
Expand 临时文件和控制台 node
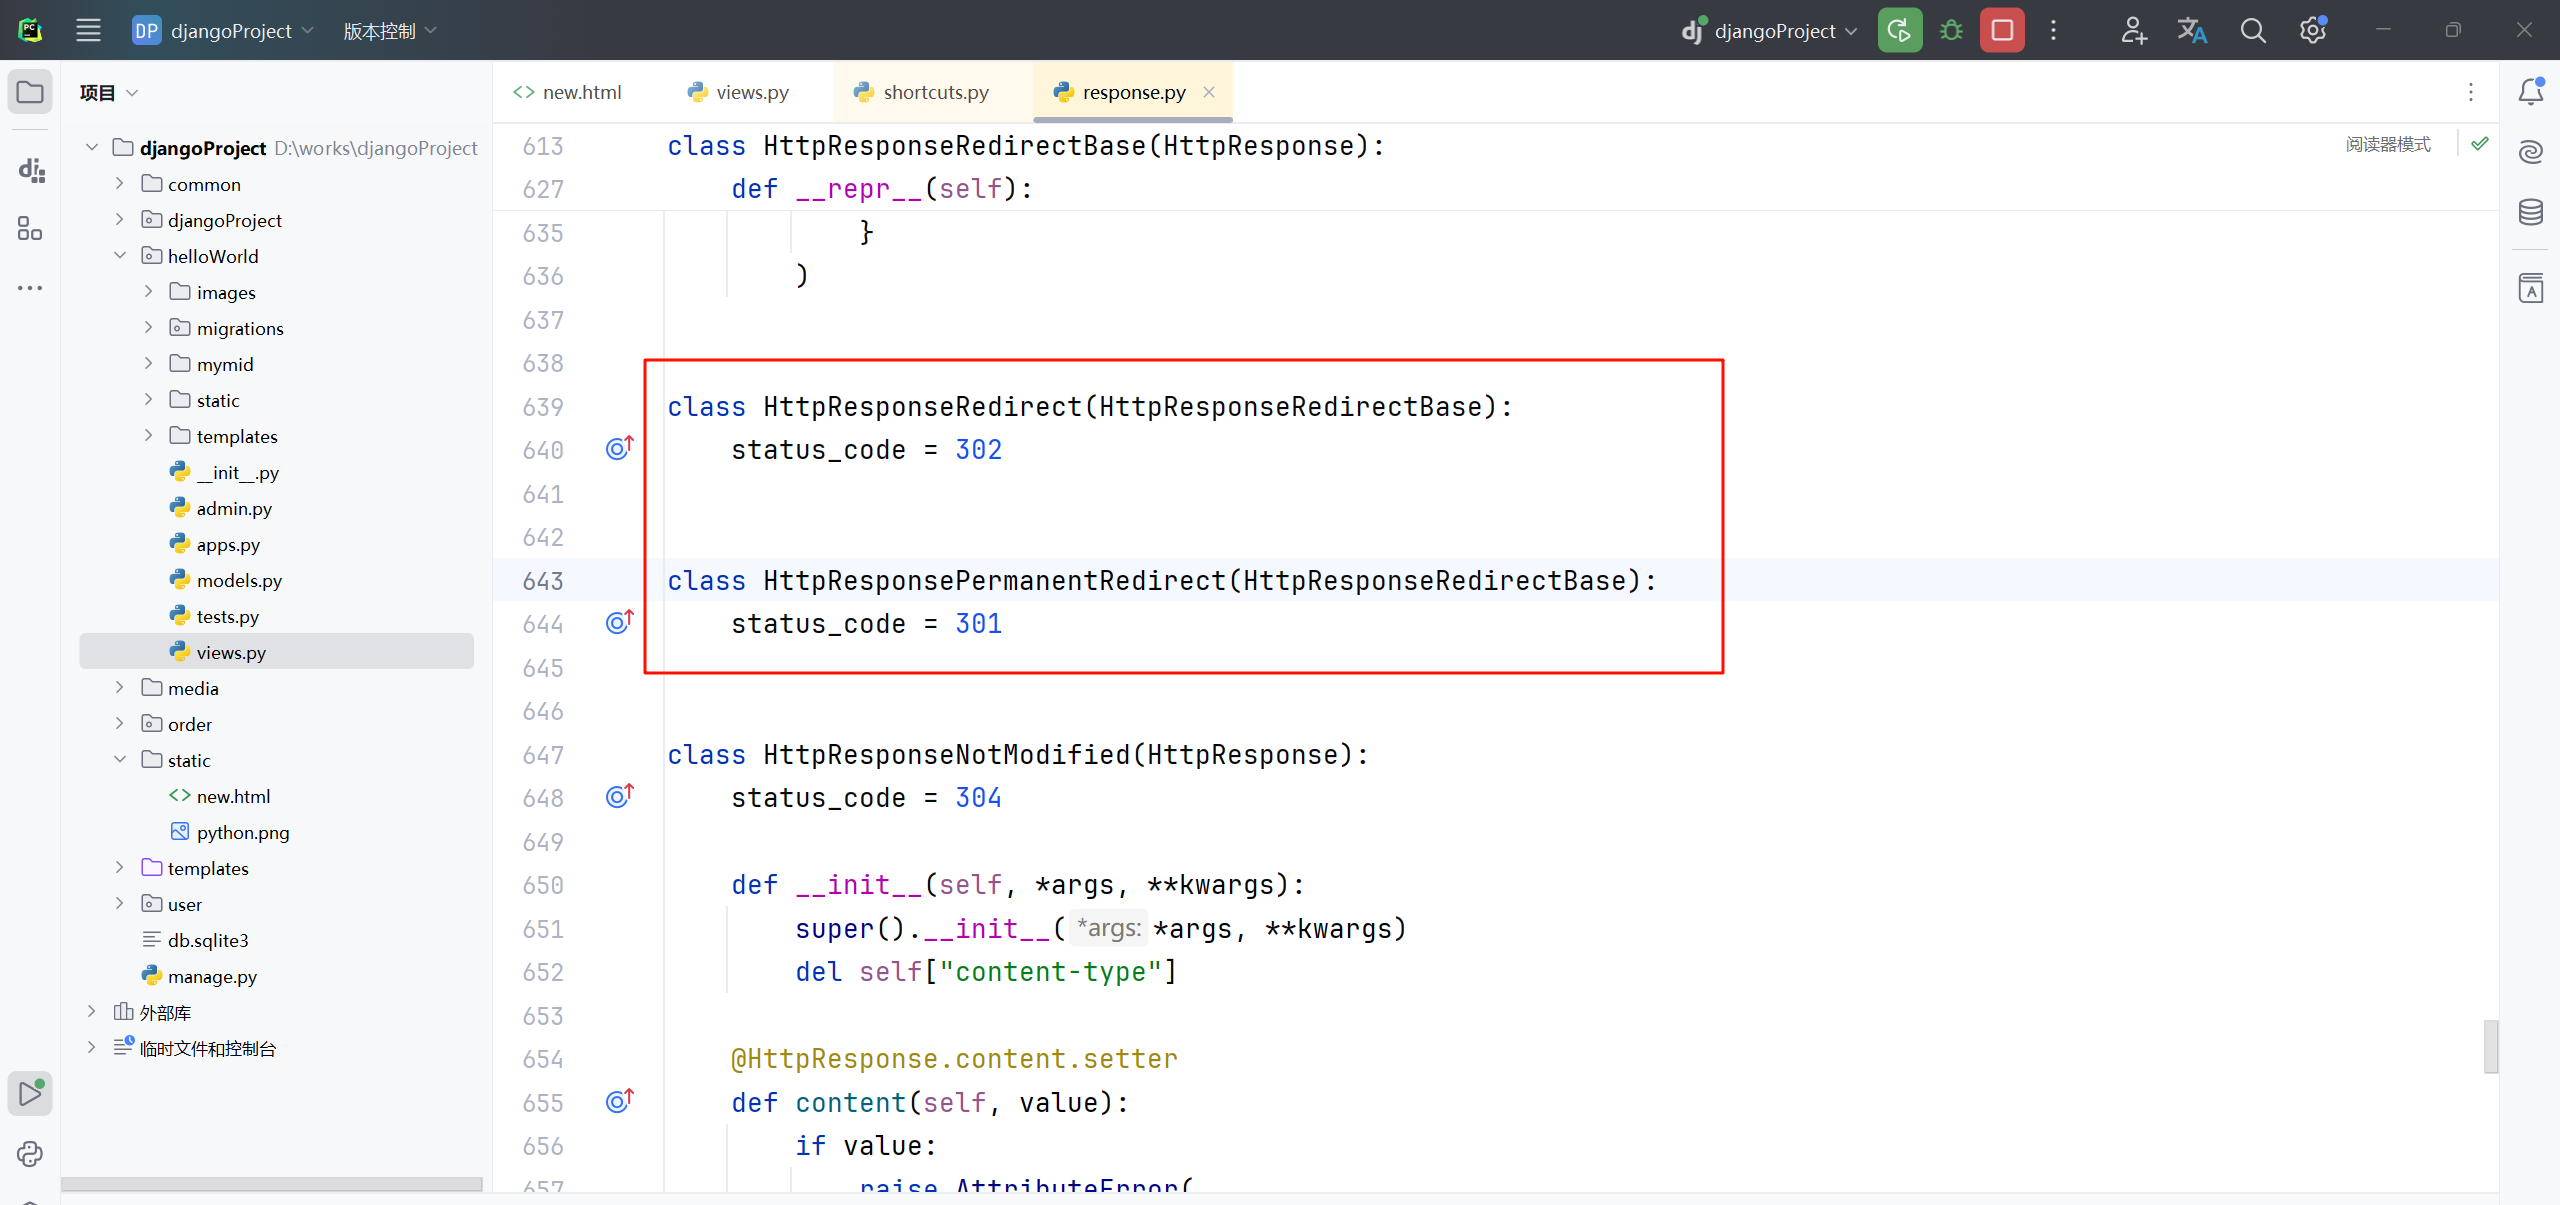coord(92,1047)
